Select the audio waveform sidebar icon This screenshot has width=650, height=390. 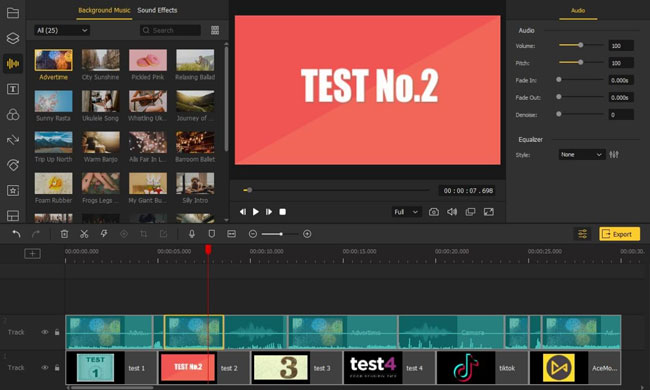click(13, 63)
